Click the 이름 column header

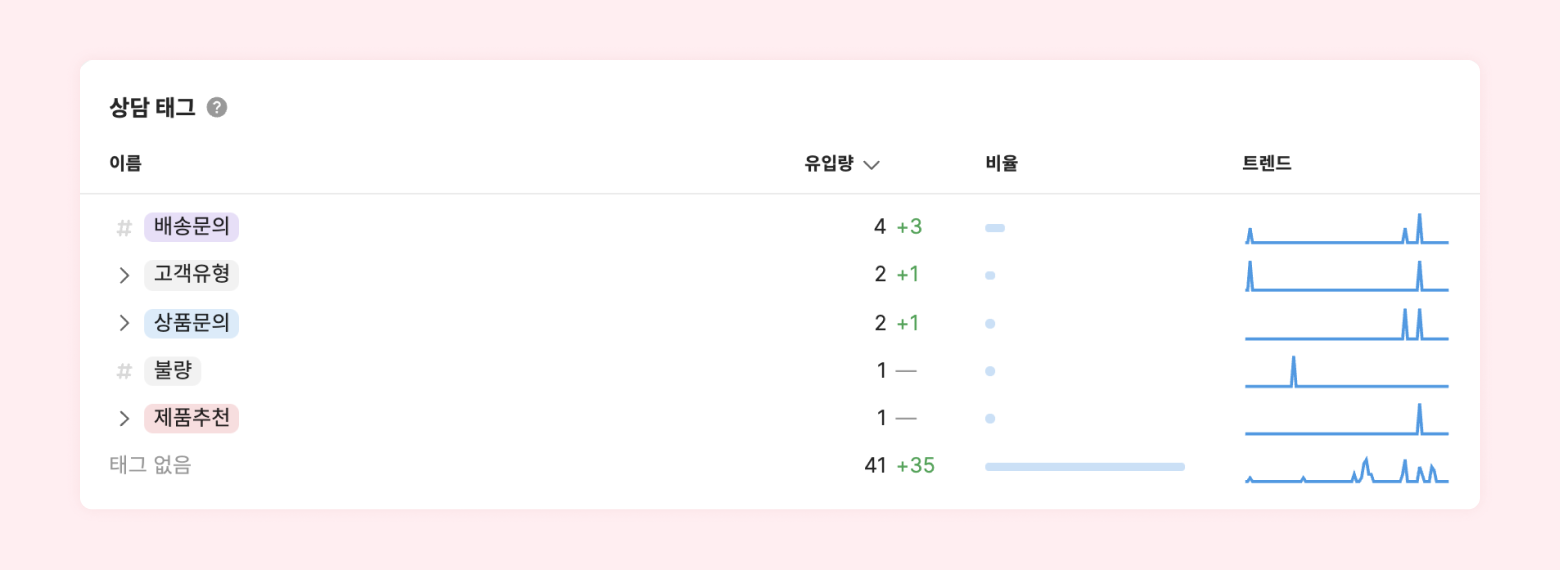click(x=125, y=164)
